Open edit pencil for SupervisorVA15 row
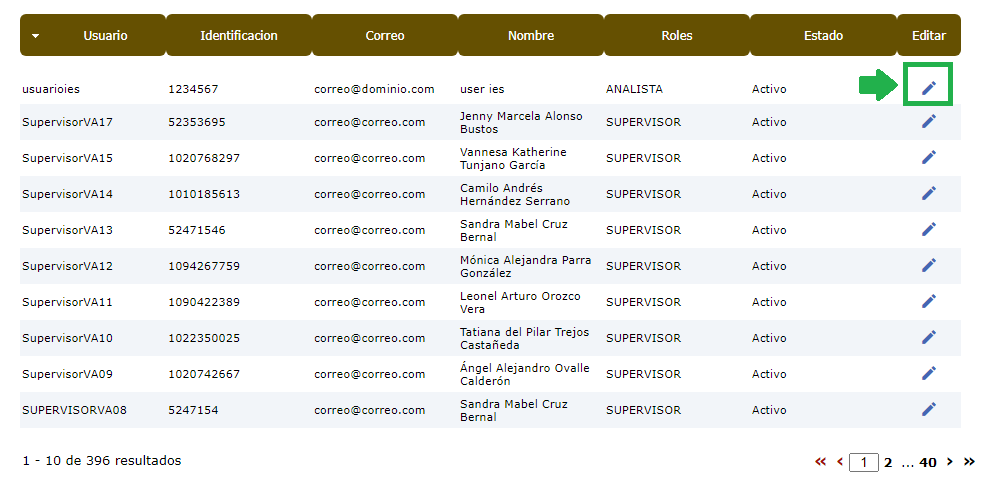981x483 pixels. (928, 157)
